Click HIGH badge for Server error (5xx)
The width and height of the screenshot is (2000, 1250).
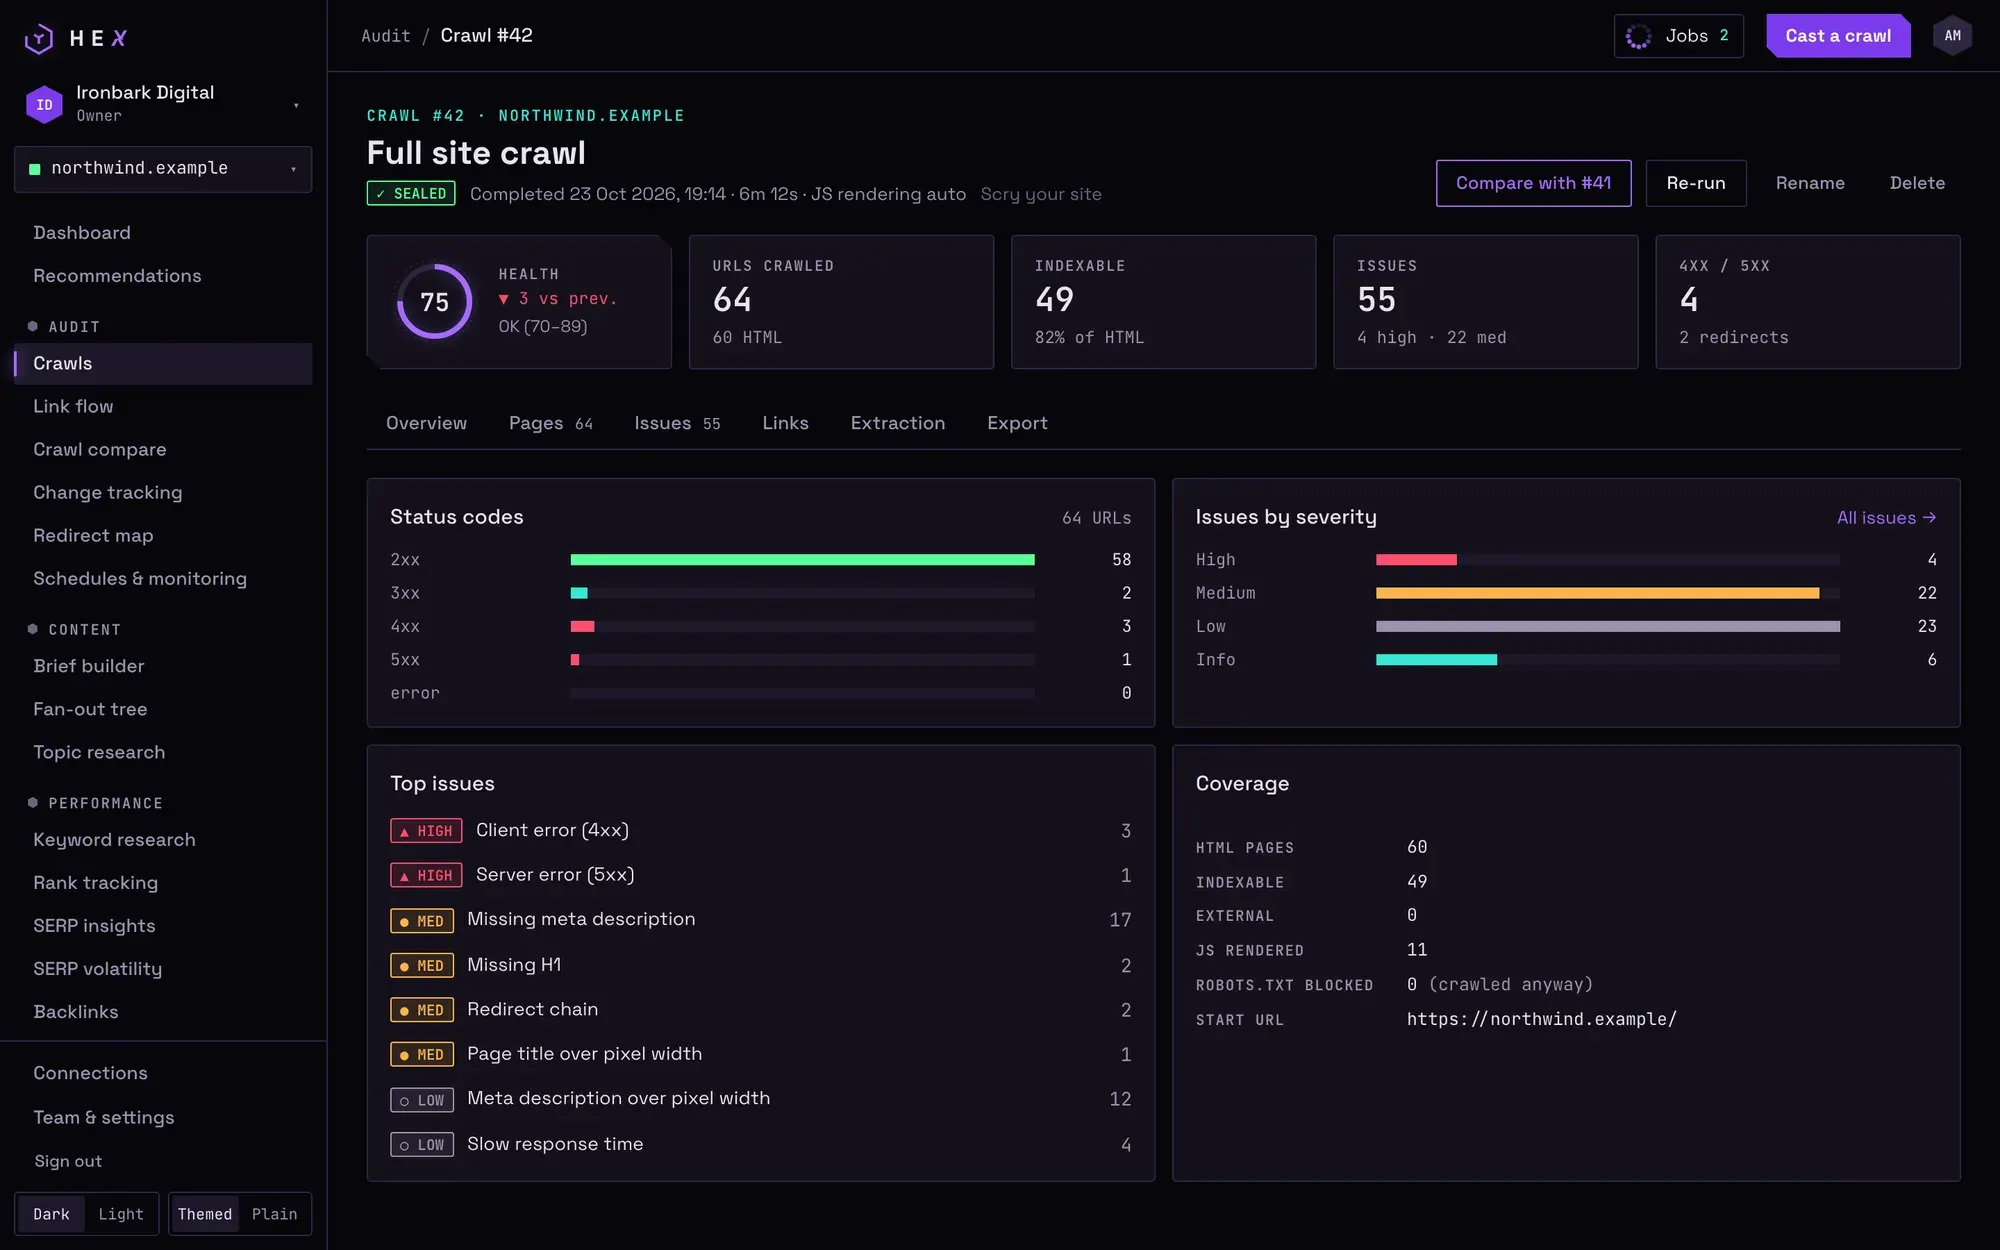426,875
